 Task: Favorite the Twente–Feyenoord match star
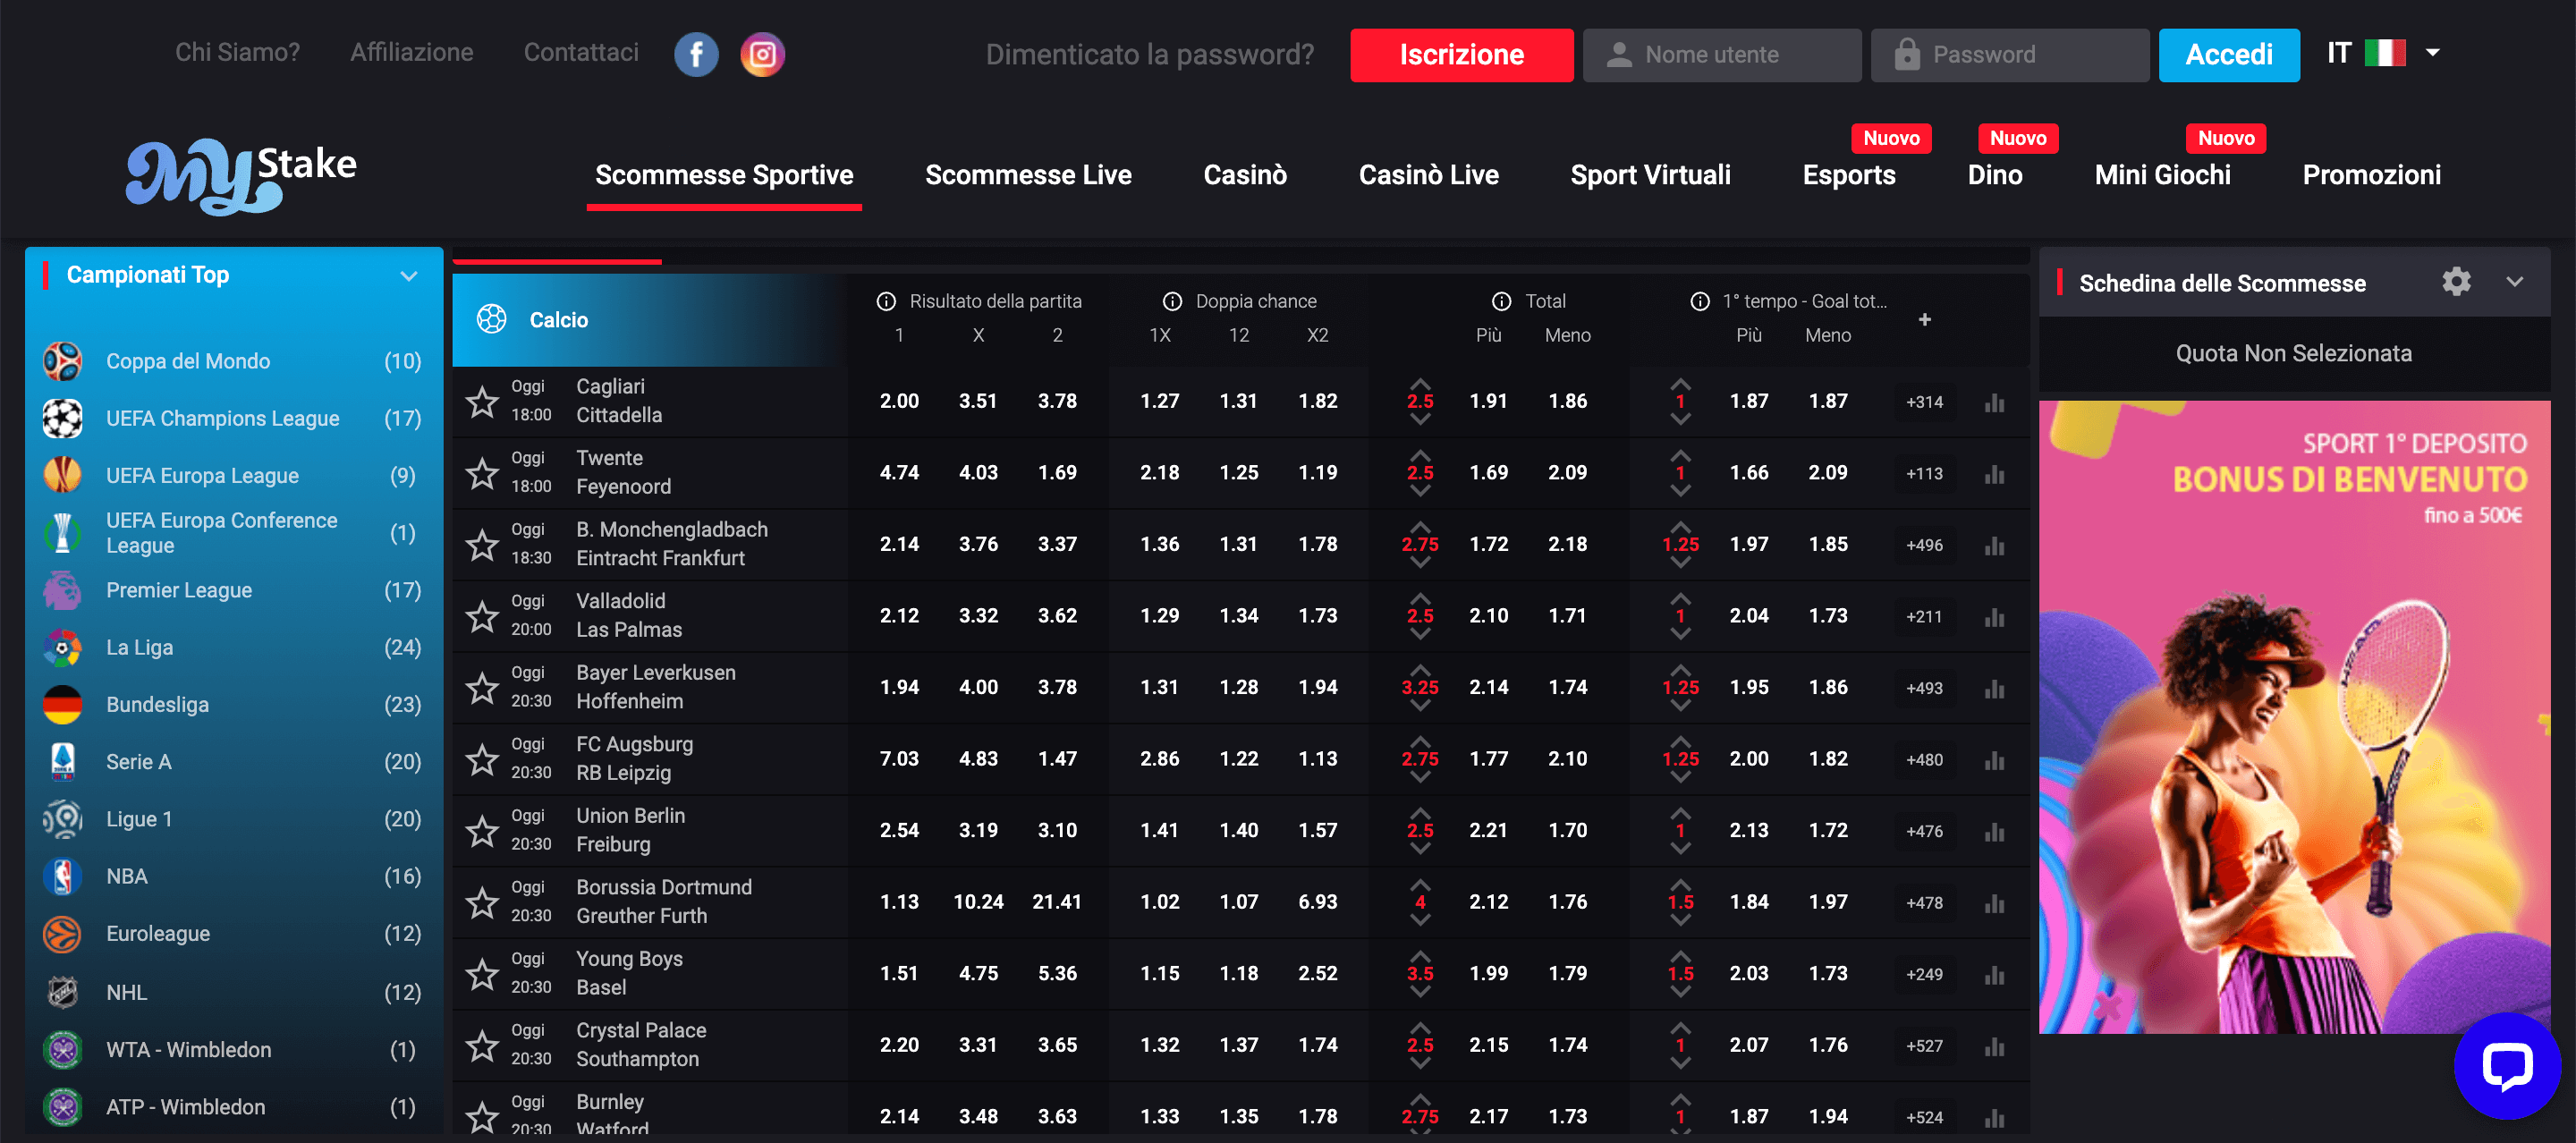click(482, 472)
